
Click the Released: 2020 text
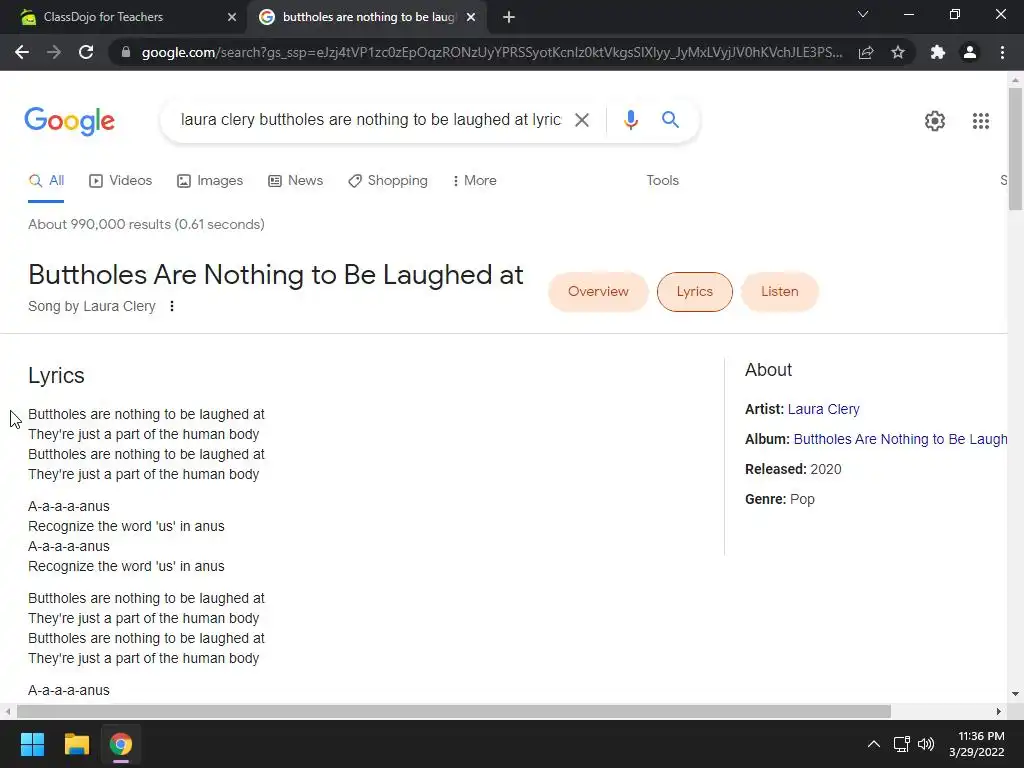click(x=793, y=470)
